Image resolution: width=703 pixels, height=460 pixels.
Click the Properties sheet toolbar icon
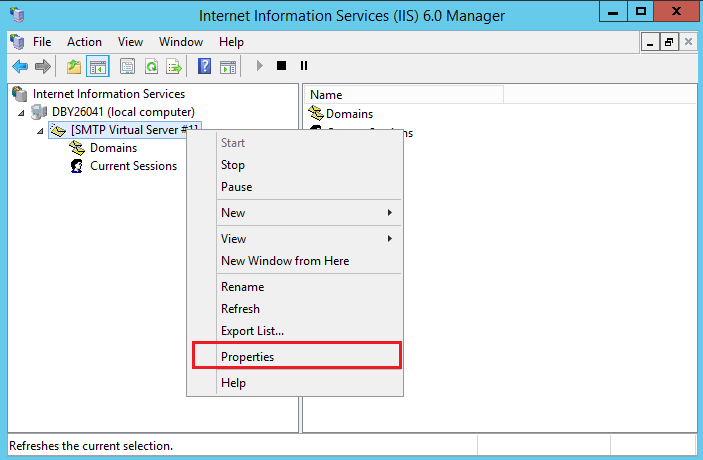[127, 66]
